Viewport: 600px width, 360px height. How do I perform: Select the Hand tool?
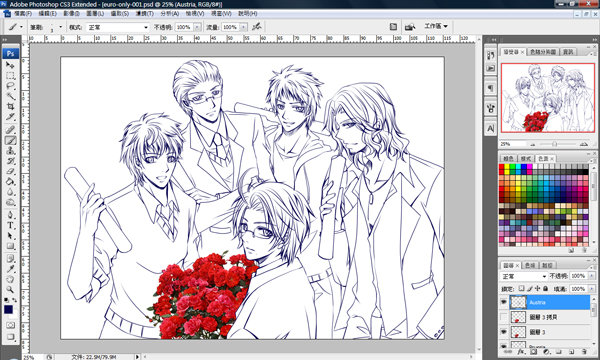coord(10,279)
